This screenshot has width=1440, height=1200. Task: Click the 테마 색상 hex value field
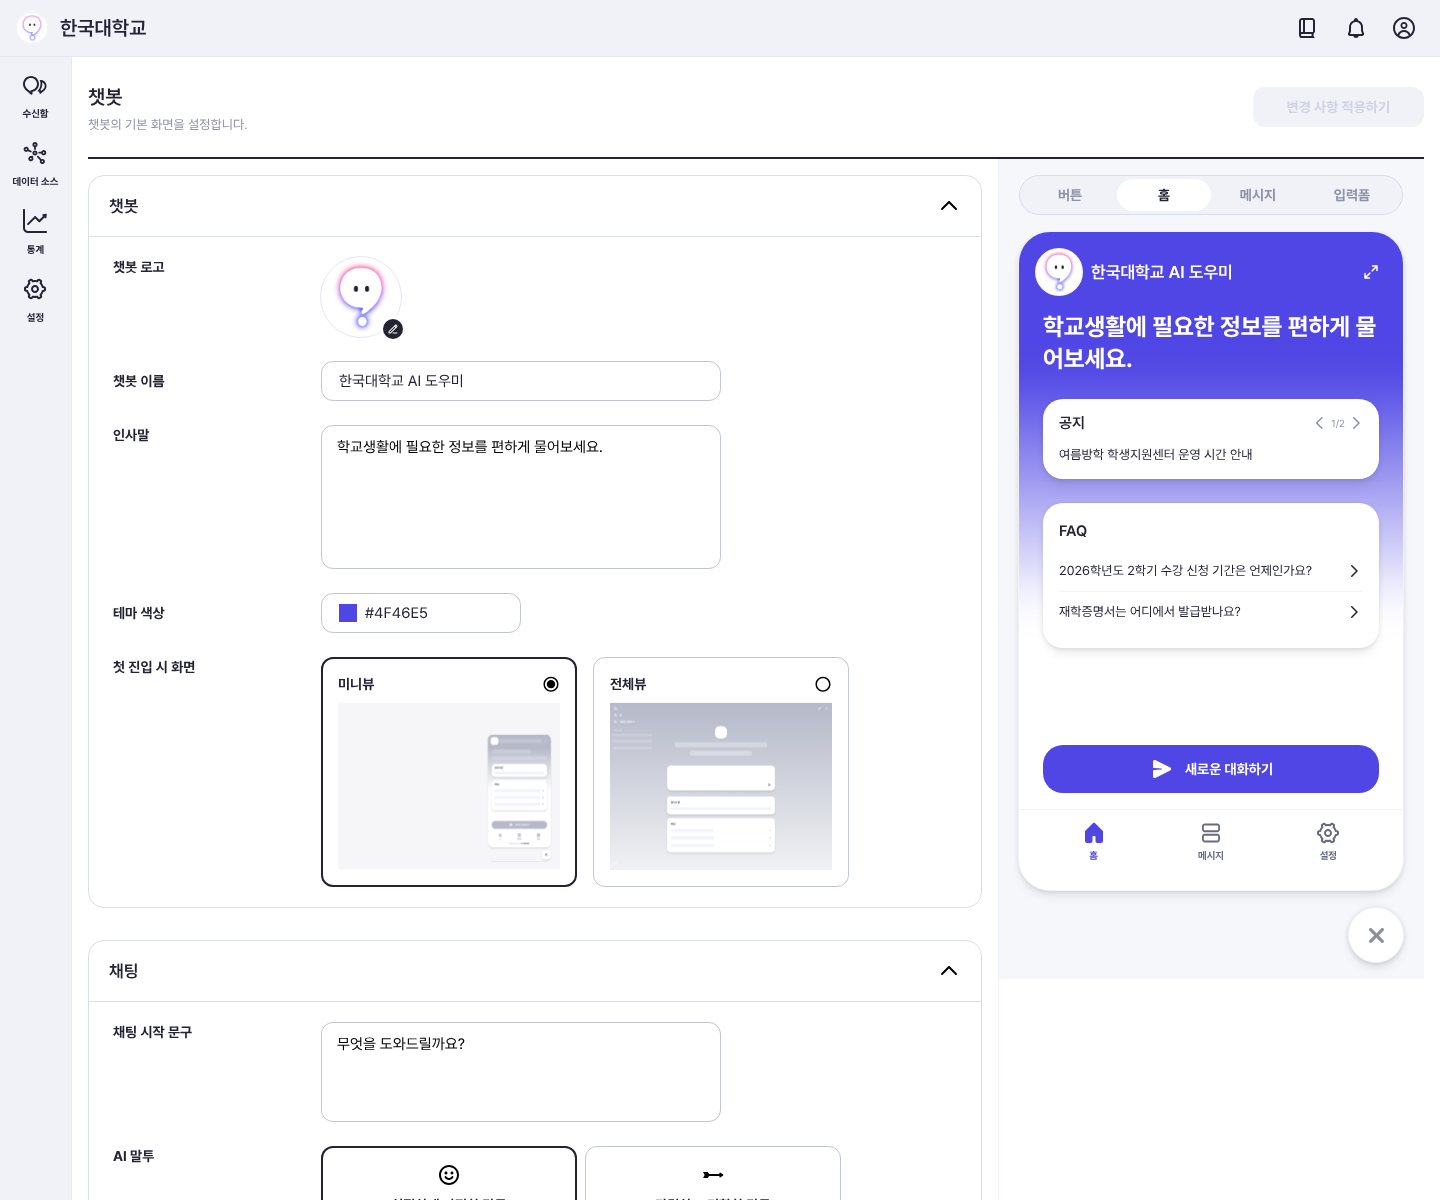[421, 613]
